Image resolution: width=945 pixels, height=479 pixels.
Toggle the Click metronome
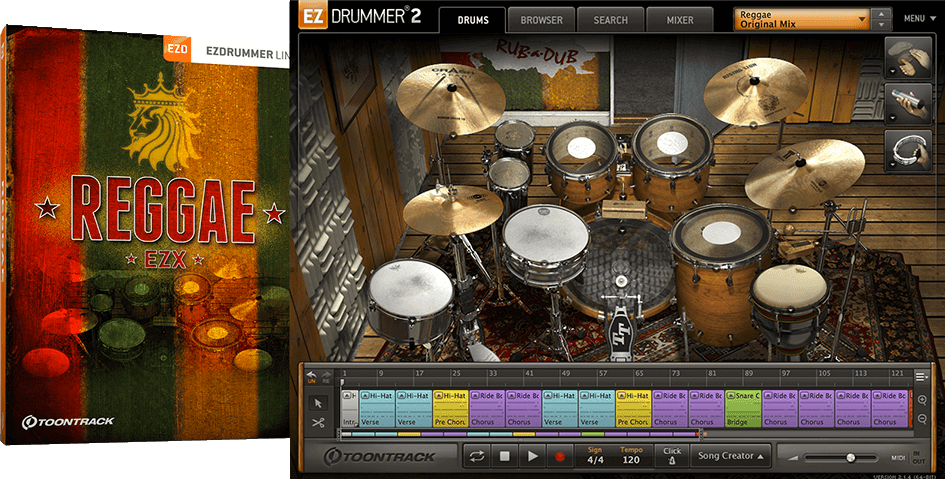[x=672, y=456]
